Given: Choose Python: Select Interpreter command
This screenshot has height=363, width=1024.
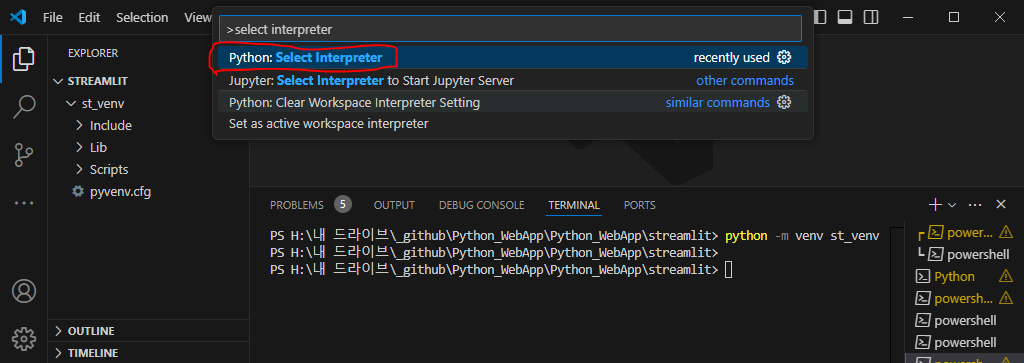Looking at the screenshot, I should pyautogui.click(x=513, y=57).
